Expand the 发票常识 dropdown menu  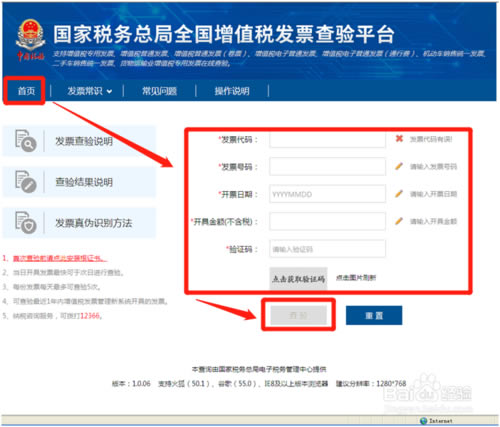[89, 91]
